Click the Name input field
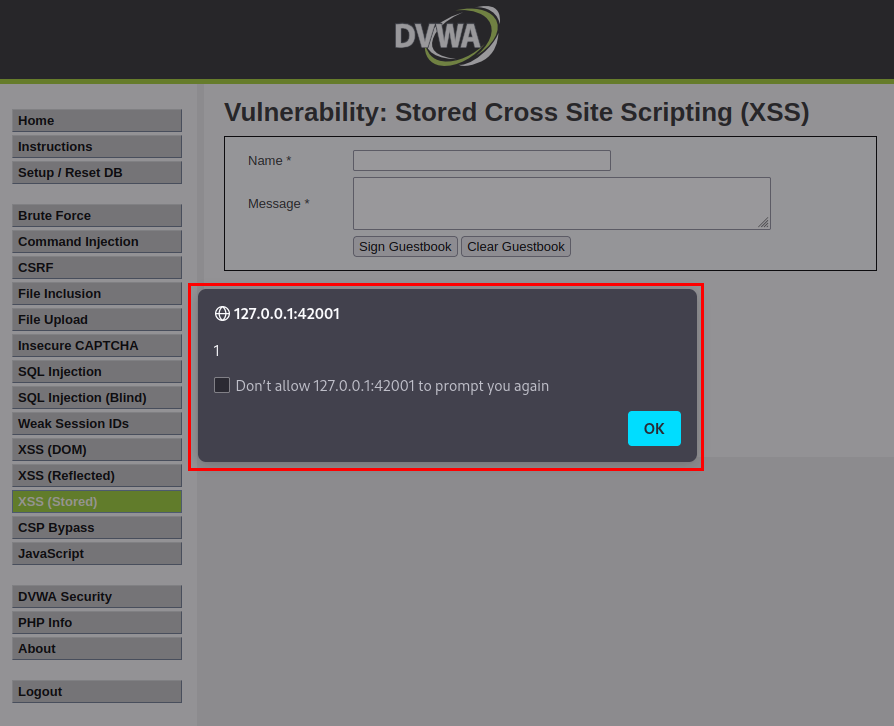The height and width of the screenshot is (726, 894). pos(482,160)
